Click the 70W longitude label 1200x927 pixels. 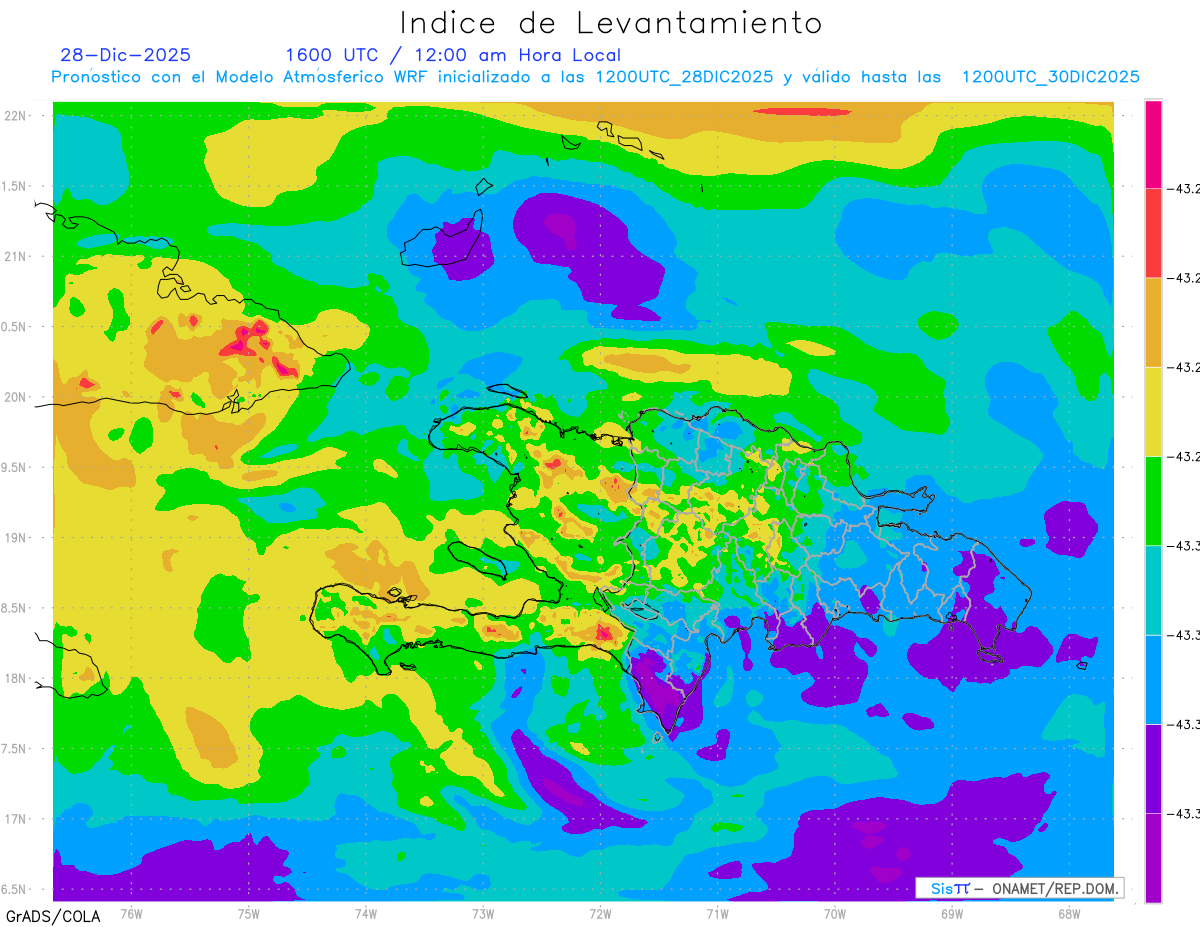[x=835, y=912]
